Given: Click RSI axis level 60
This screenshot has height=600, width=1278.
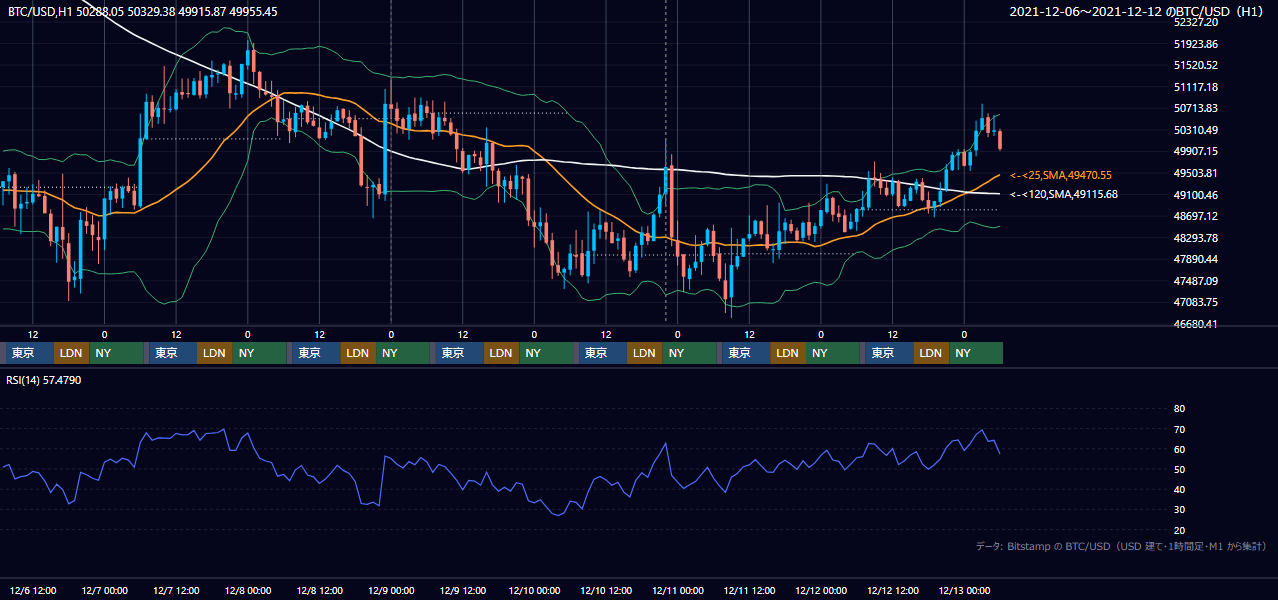Looking at the screenshot, I should tap(1179, 449).
